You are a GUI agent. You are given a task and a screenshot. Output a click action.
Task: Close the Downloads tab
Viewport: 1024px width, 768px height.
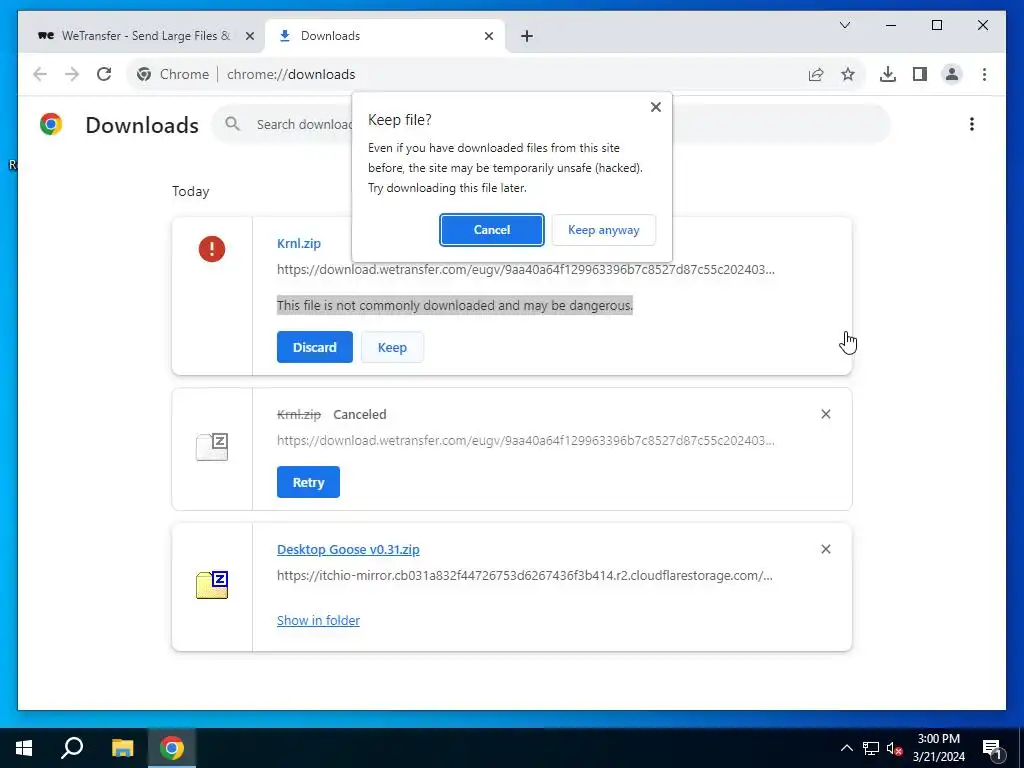[x=488, y=36]
